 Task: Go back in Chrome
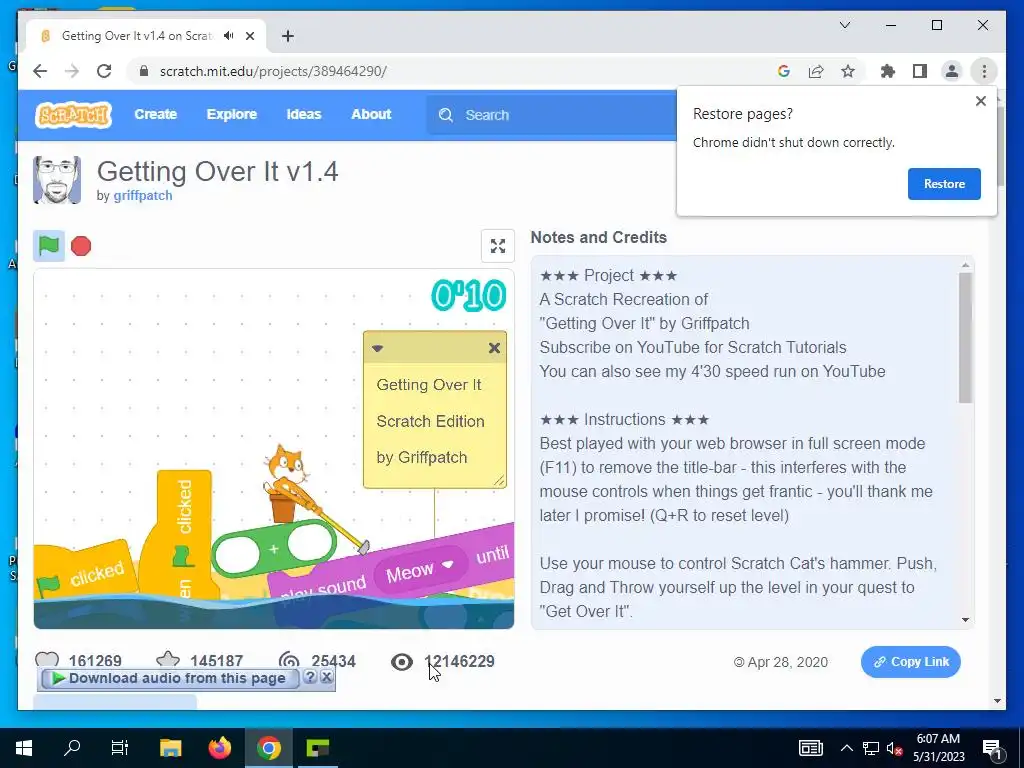click(x=40, y=71)
